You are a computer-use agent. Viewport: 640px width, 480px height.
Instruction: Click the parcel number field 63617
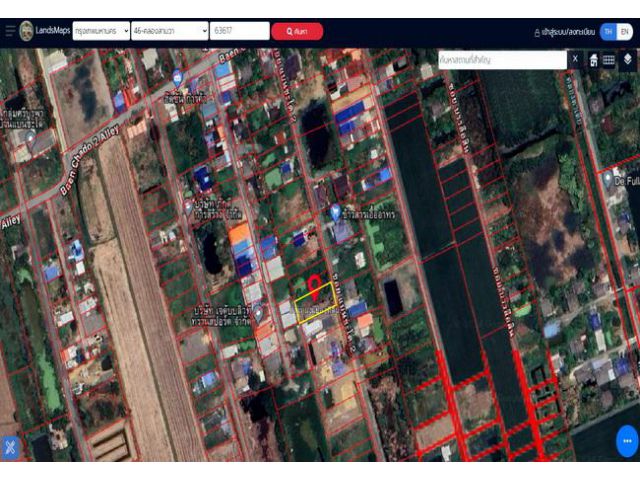coord(240,31)
